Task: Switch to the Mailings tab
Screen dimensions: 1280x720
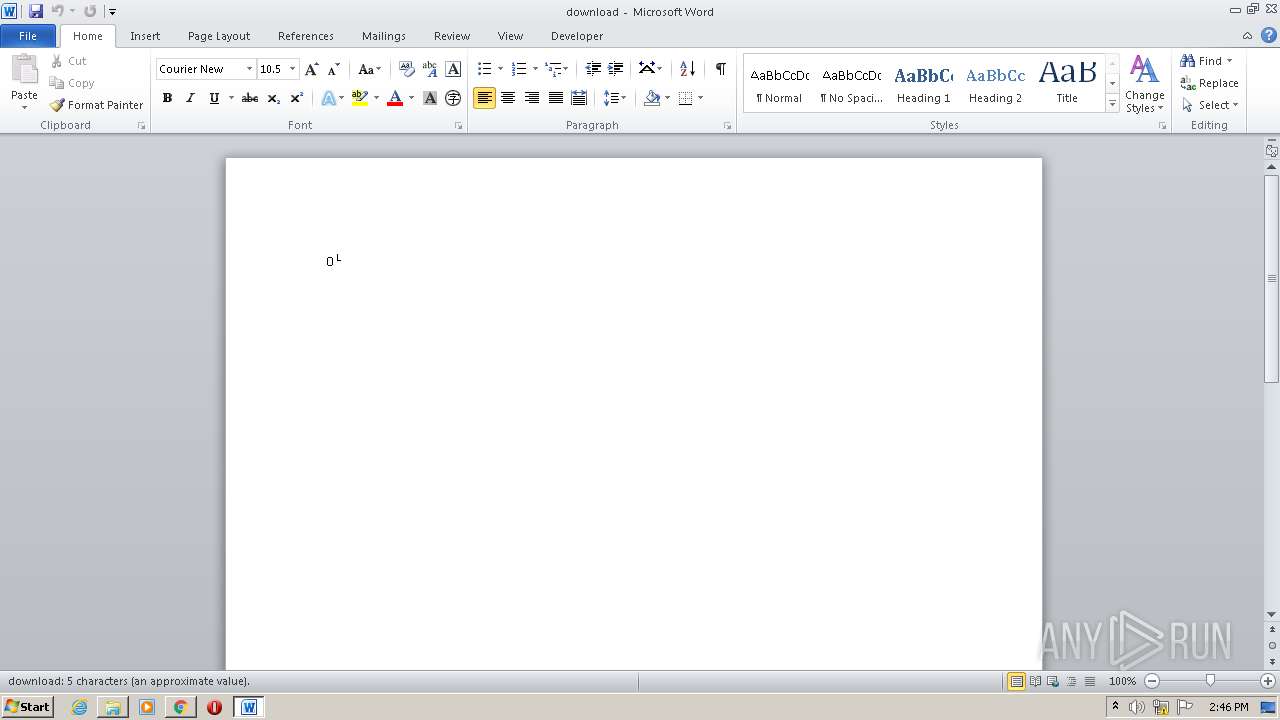Action: (x=384, y=36)
